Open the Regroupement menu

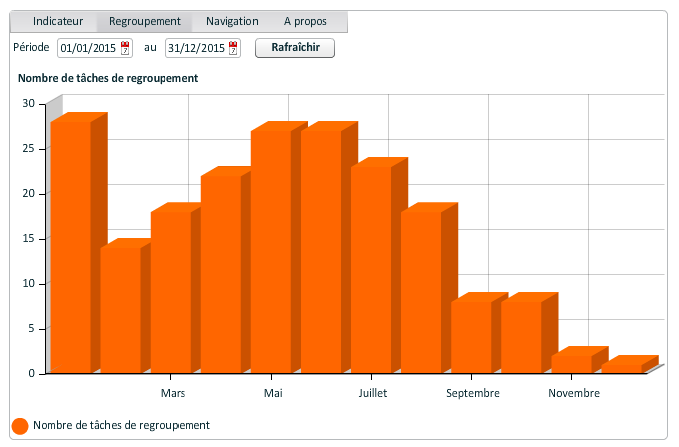coord(145,21)
